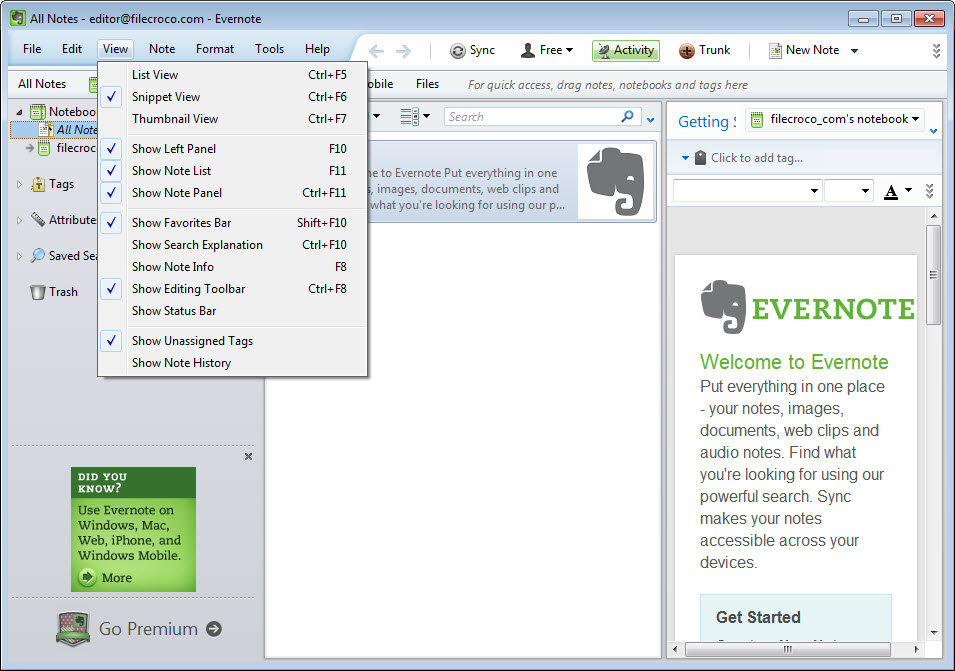Click the All Notes notebook icon in the tree

pyautogui.click(x=46, y=130)
